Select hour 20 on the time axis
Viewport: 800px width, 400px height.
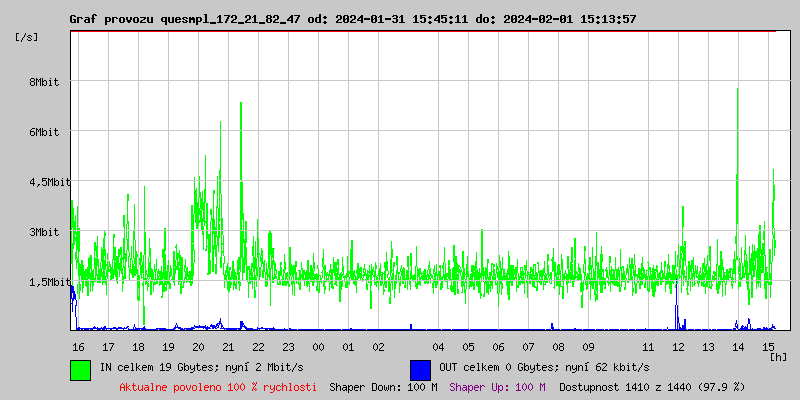198,347
